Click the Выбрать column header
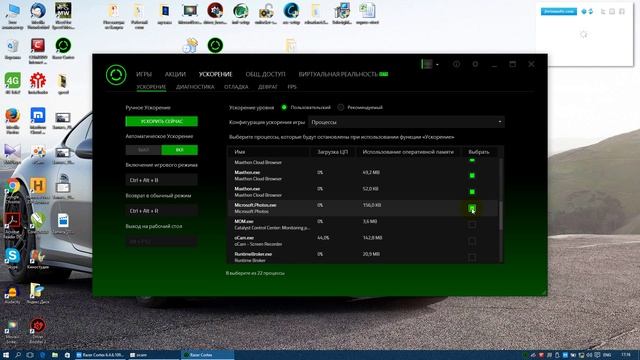This screenshot has width=640, height=360. [479, 152]
